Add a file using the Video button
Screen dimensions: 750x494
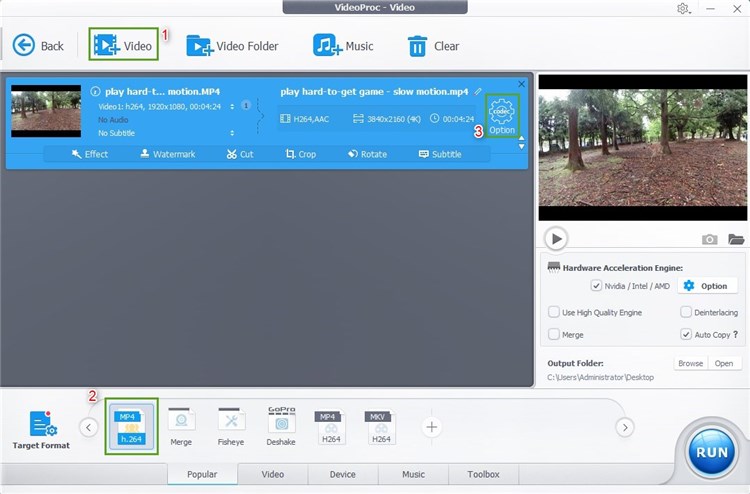click(123, 44)
